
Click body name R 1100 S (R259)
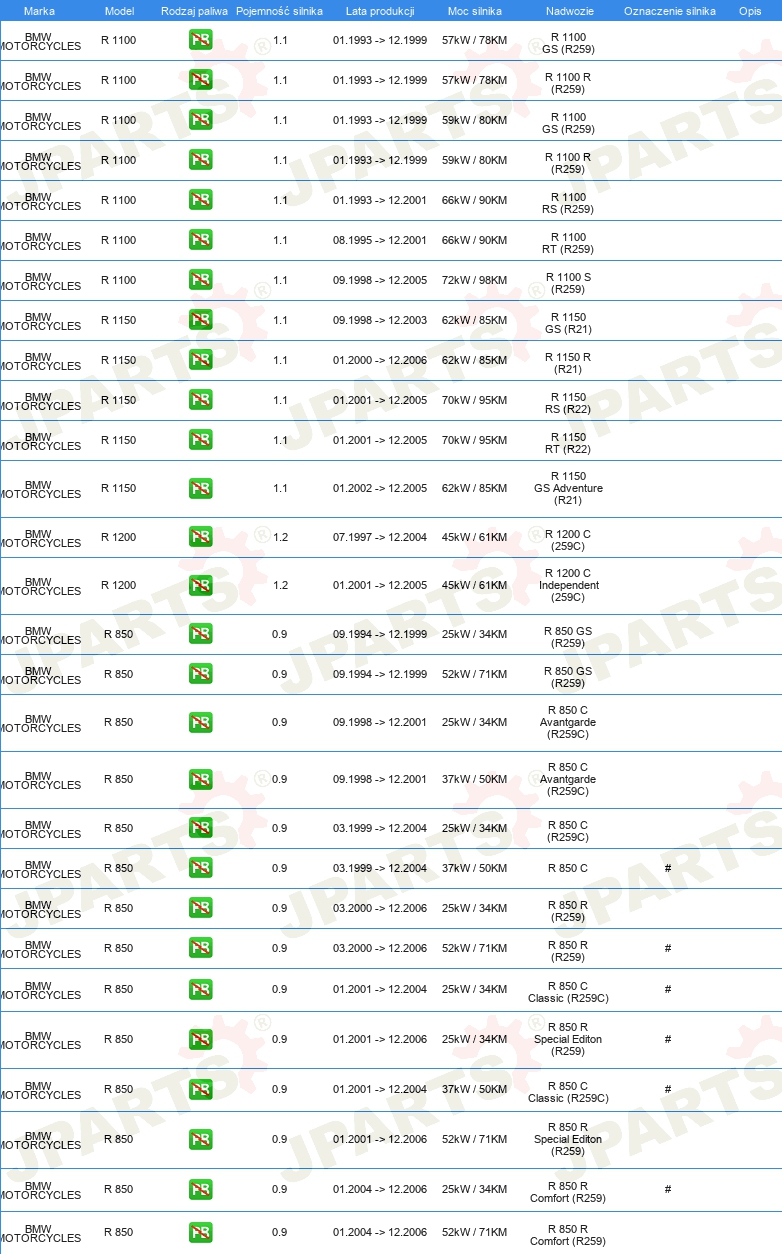[x=568, y=283]
